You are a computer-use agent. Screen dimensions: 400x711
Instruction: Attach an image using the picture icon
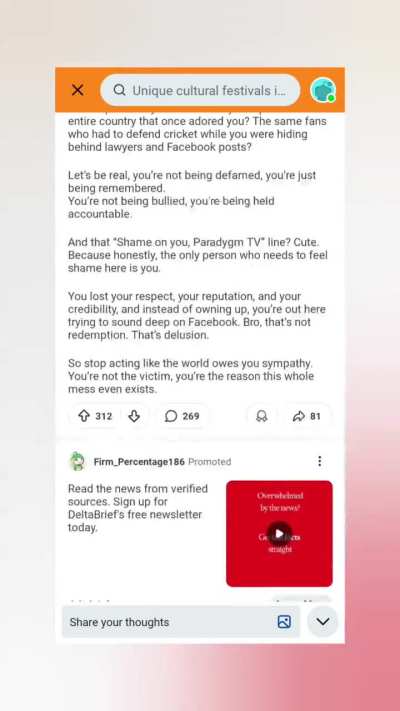click(x=284, y=622)
